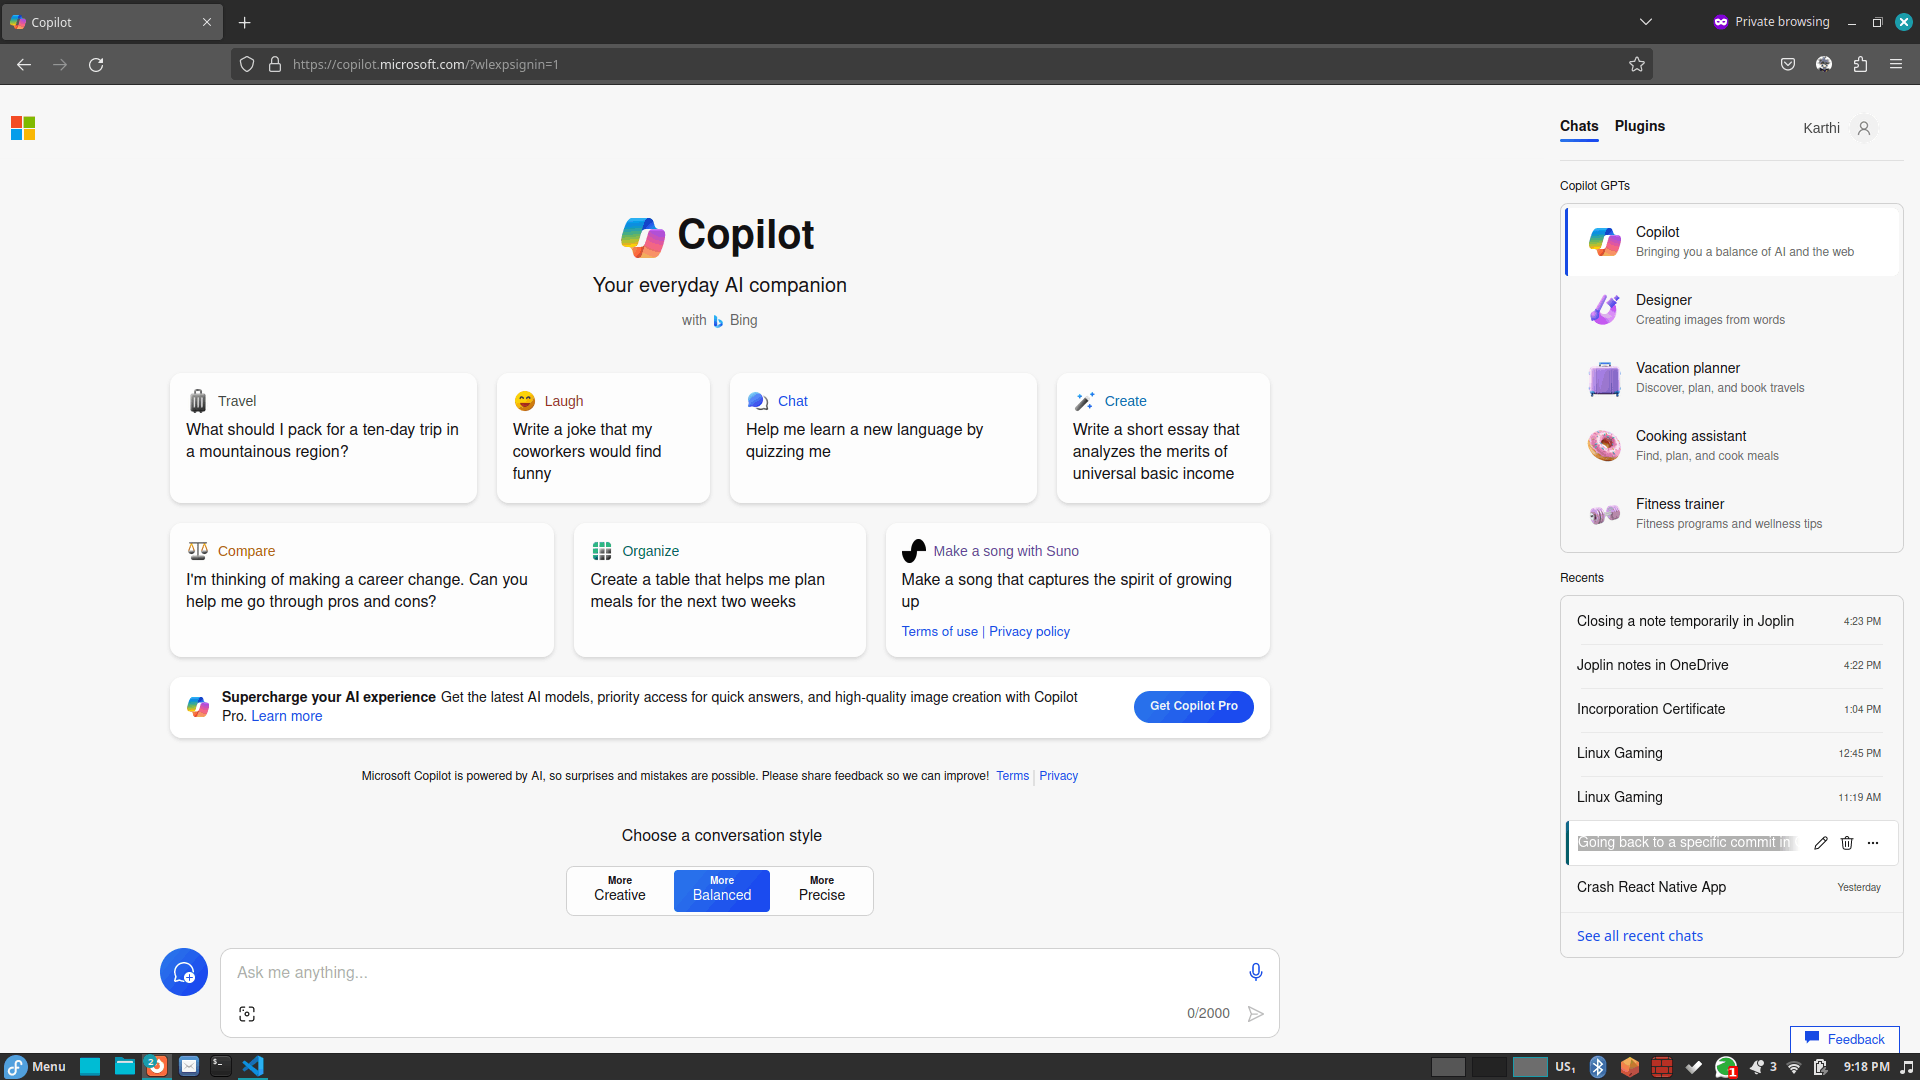Choose the Fitness trainer GPT
Screen dimensions: 1920x1080
point(1732,513)
